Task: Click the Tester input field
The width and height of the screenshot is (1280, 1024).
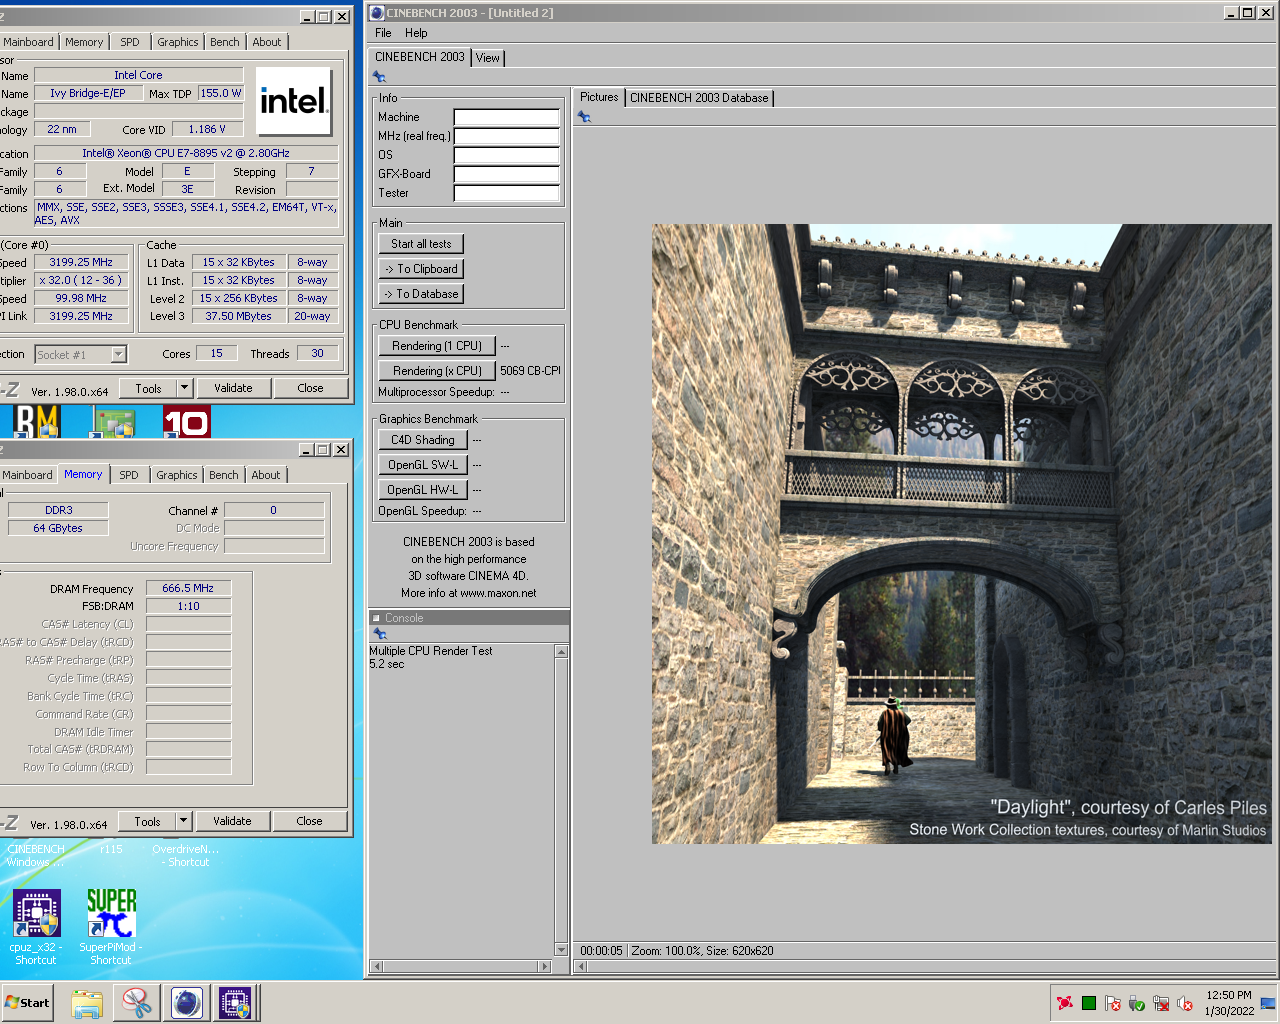Action: 506,193
